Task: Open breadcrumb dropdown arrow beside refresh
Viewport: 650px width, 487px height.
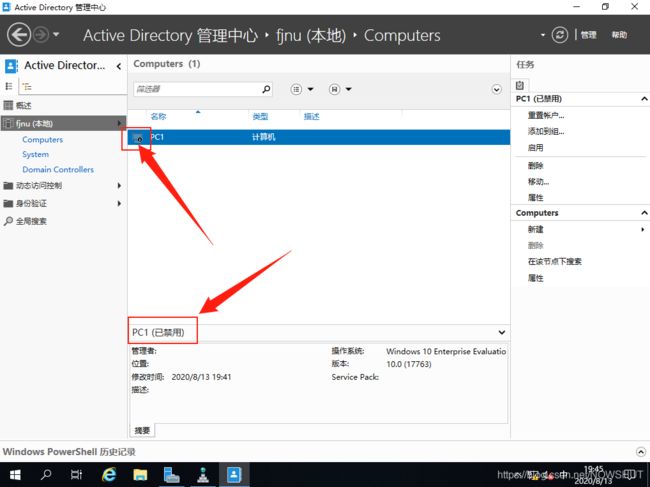Action: click(543, 35)
